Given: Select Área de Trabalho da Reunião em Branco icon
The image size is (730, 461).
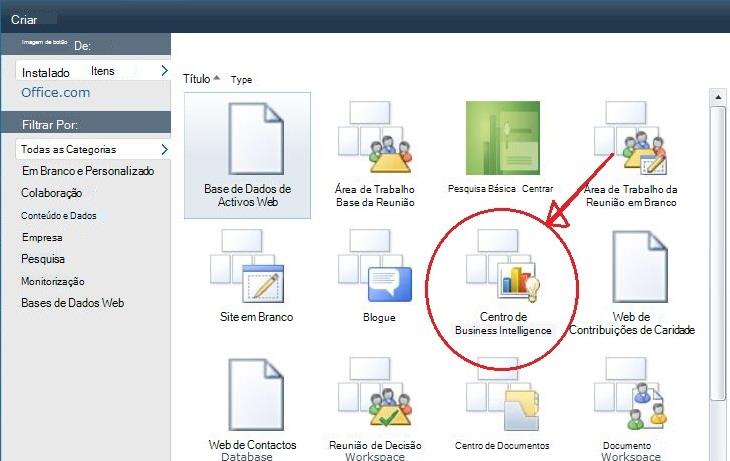Looking at the screenshot, I should (630, 138).
